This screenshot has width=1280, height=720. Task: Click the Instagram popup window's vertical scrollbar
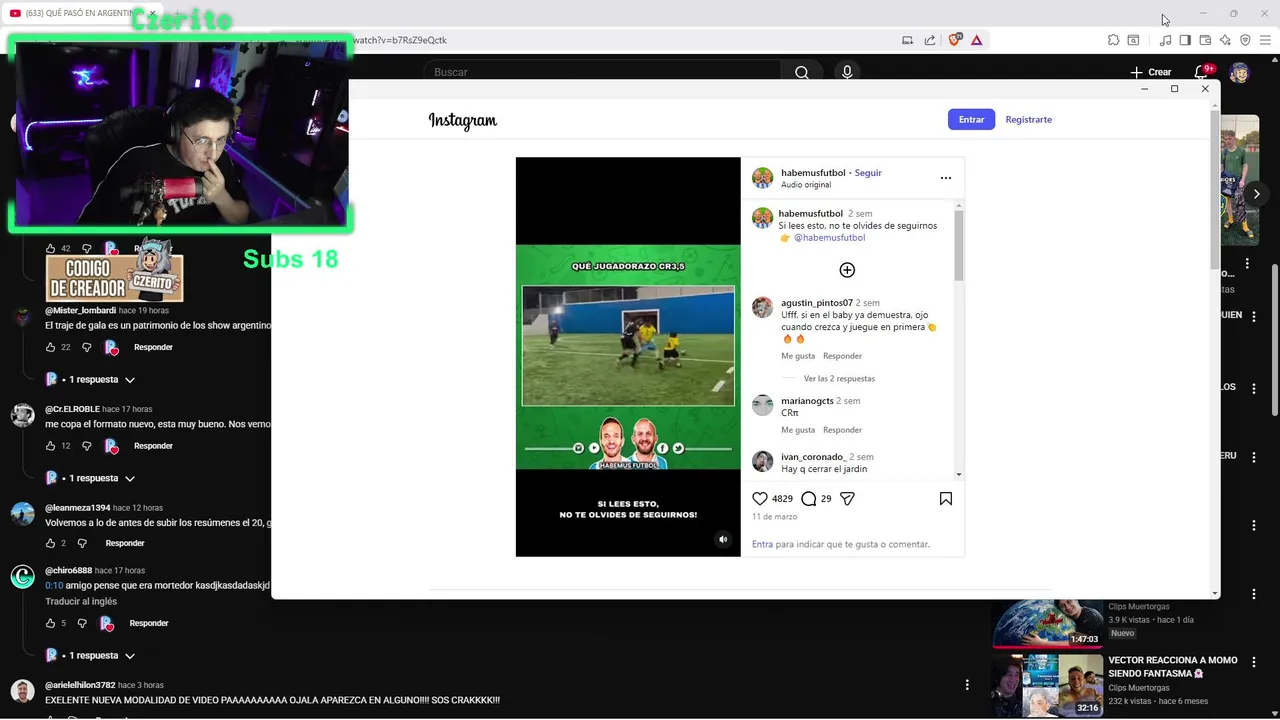[x=1215, y=190]
